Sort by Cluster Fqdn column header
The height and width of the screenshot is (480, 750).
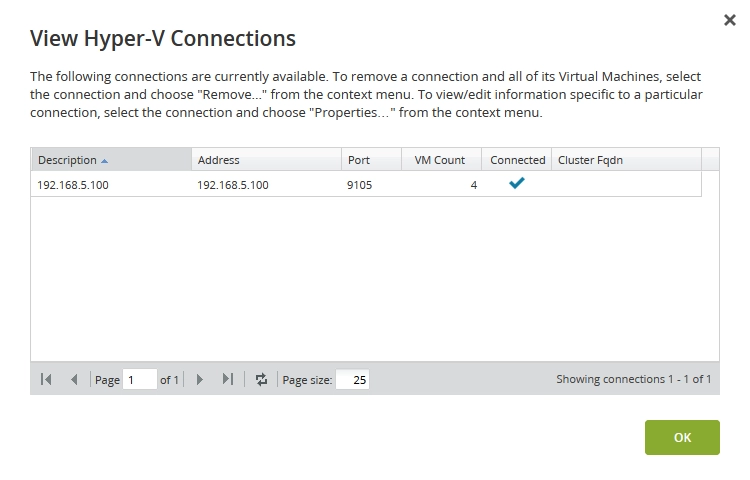click(x=627, y=160)
